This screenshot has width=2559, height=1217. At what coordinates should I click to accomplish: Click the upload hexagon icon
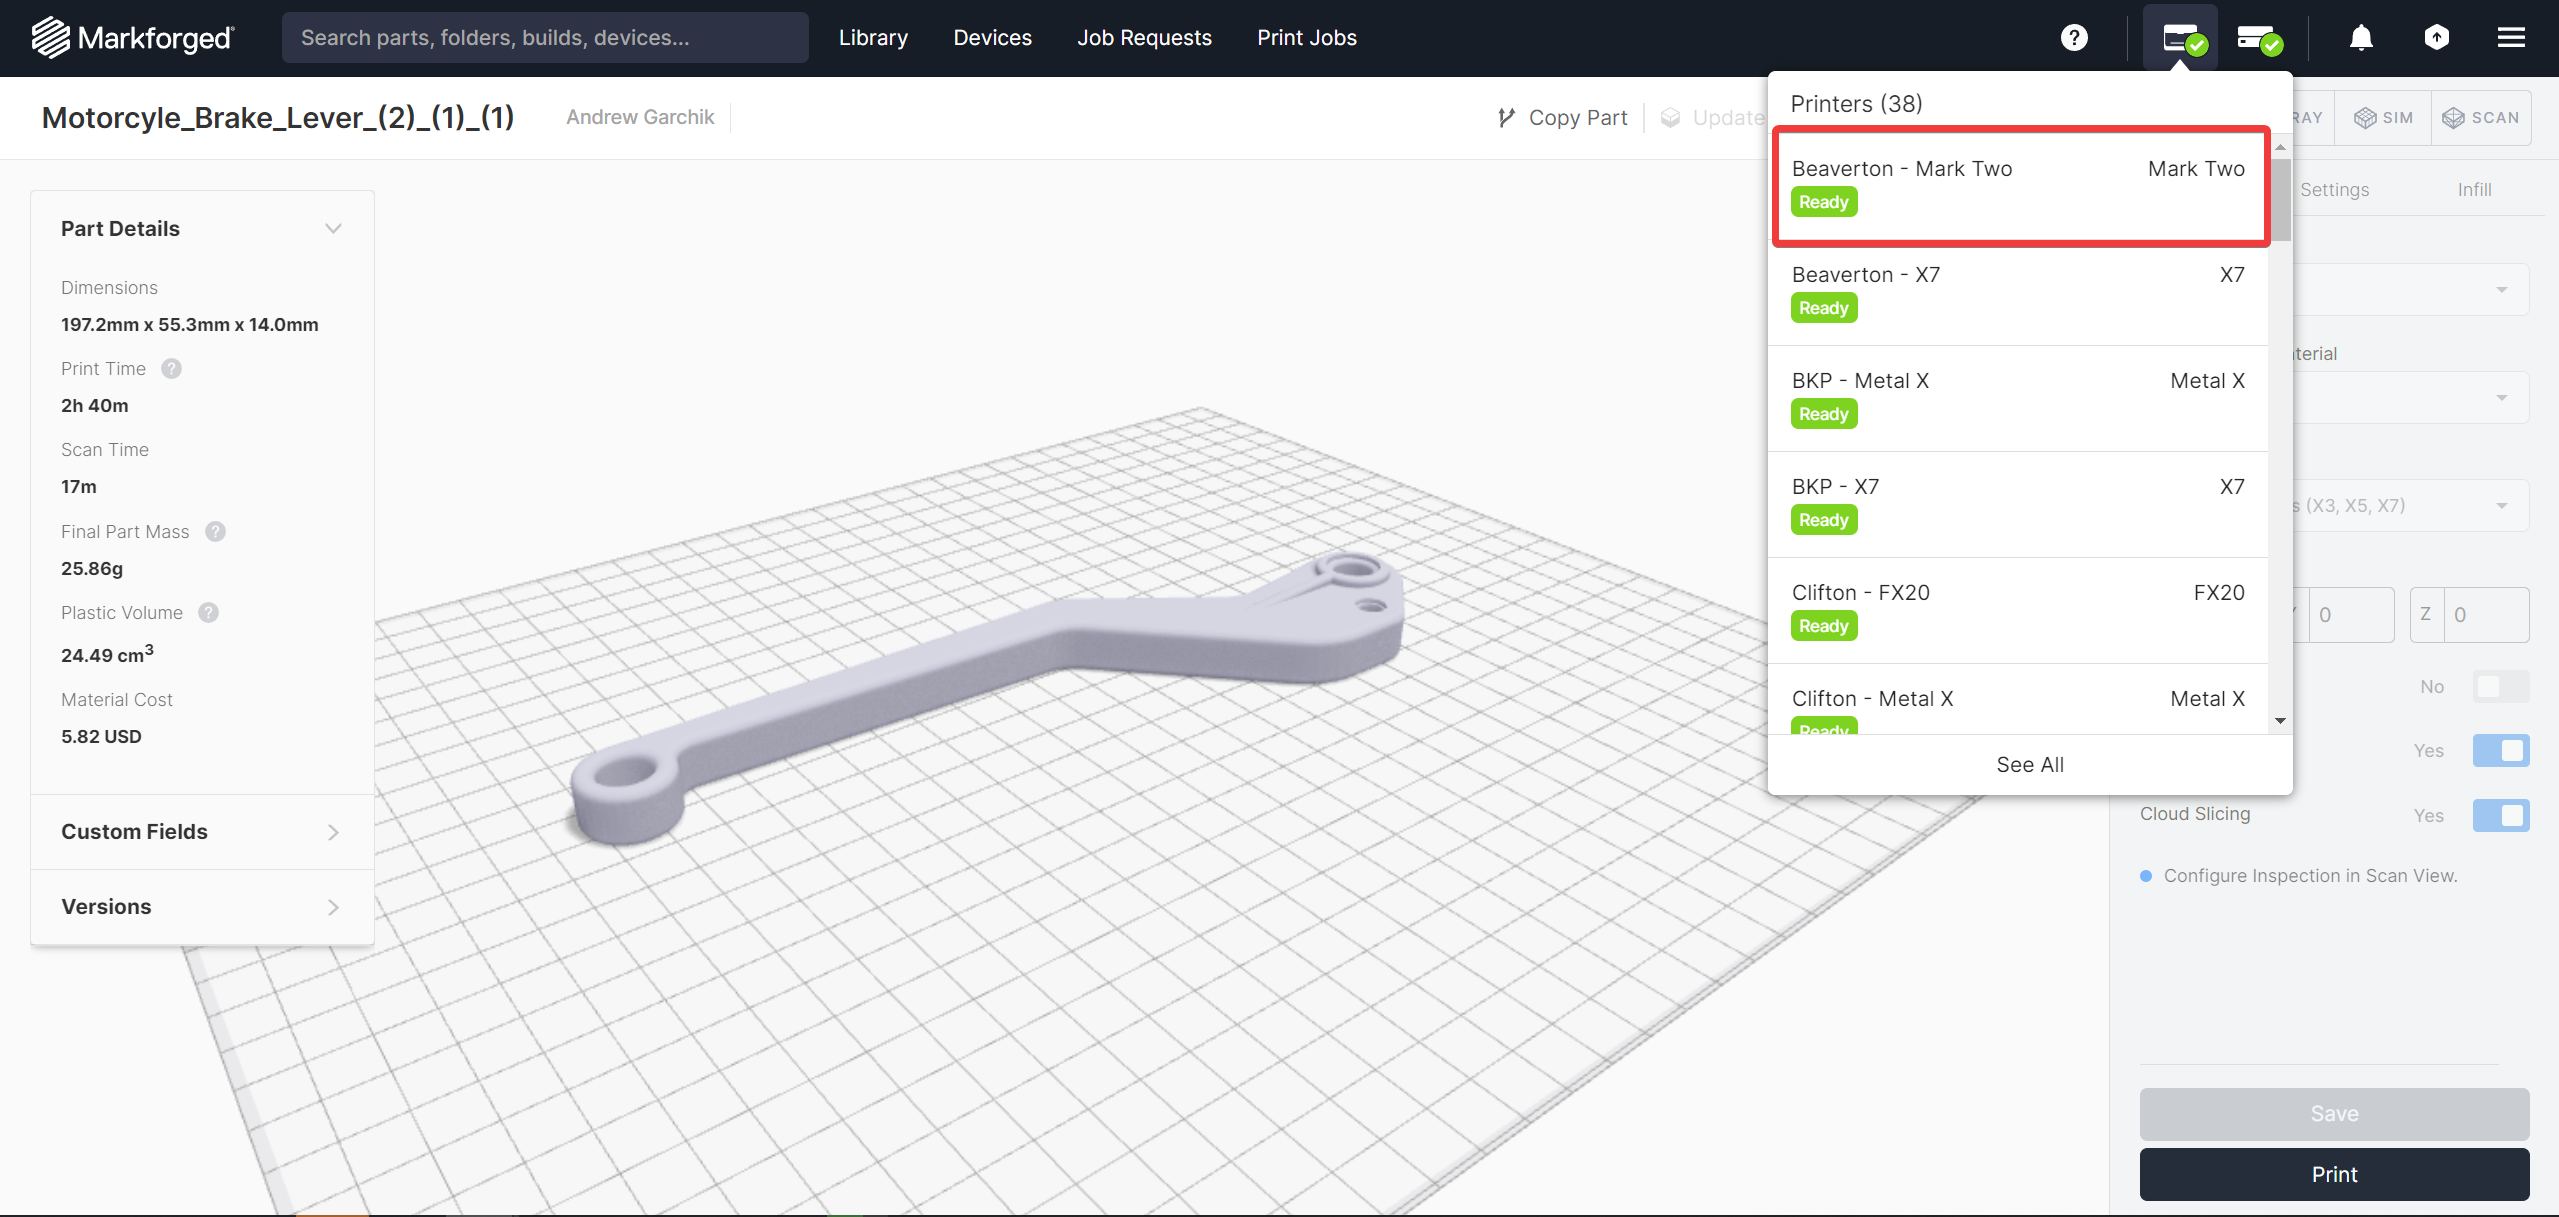click(2437, 38)
